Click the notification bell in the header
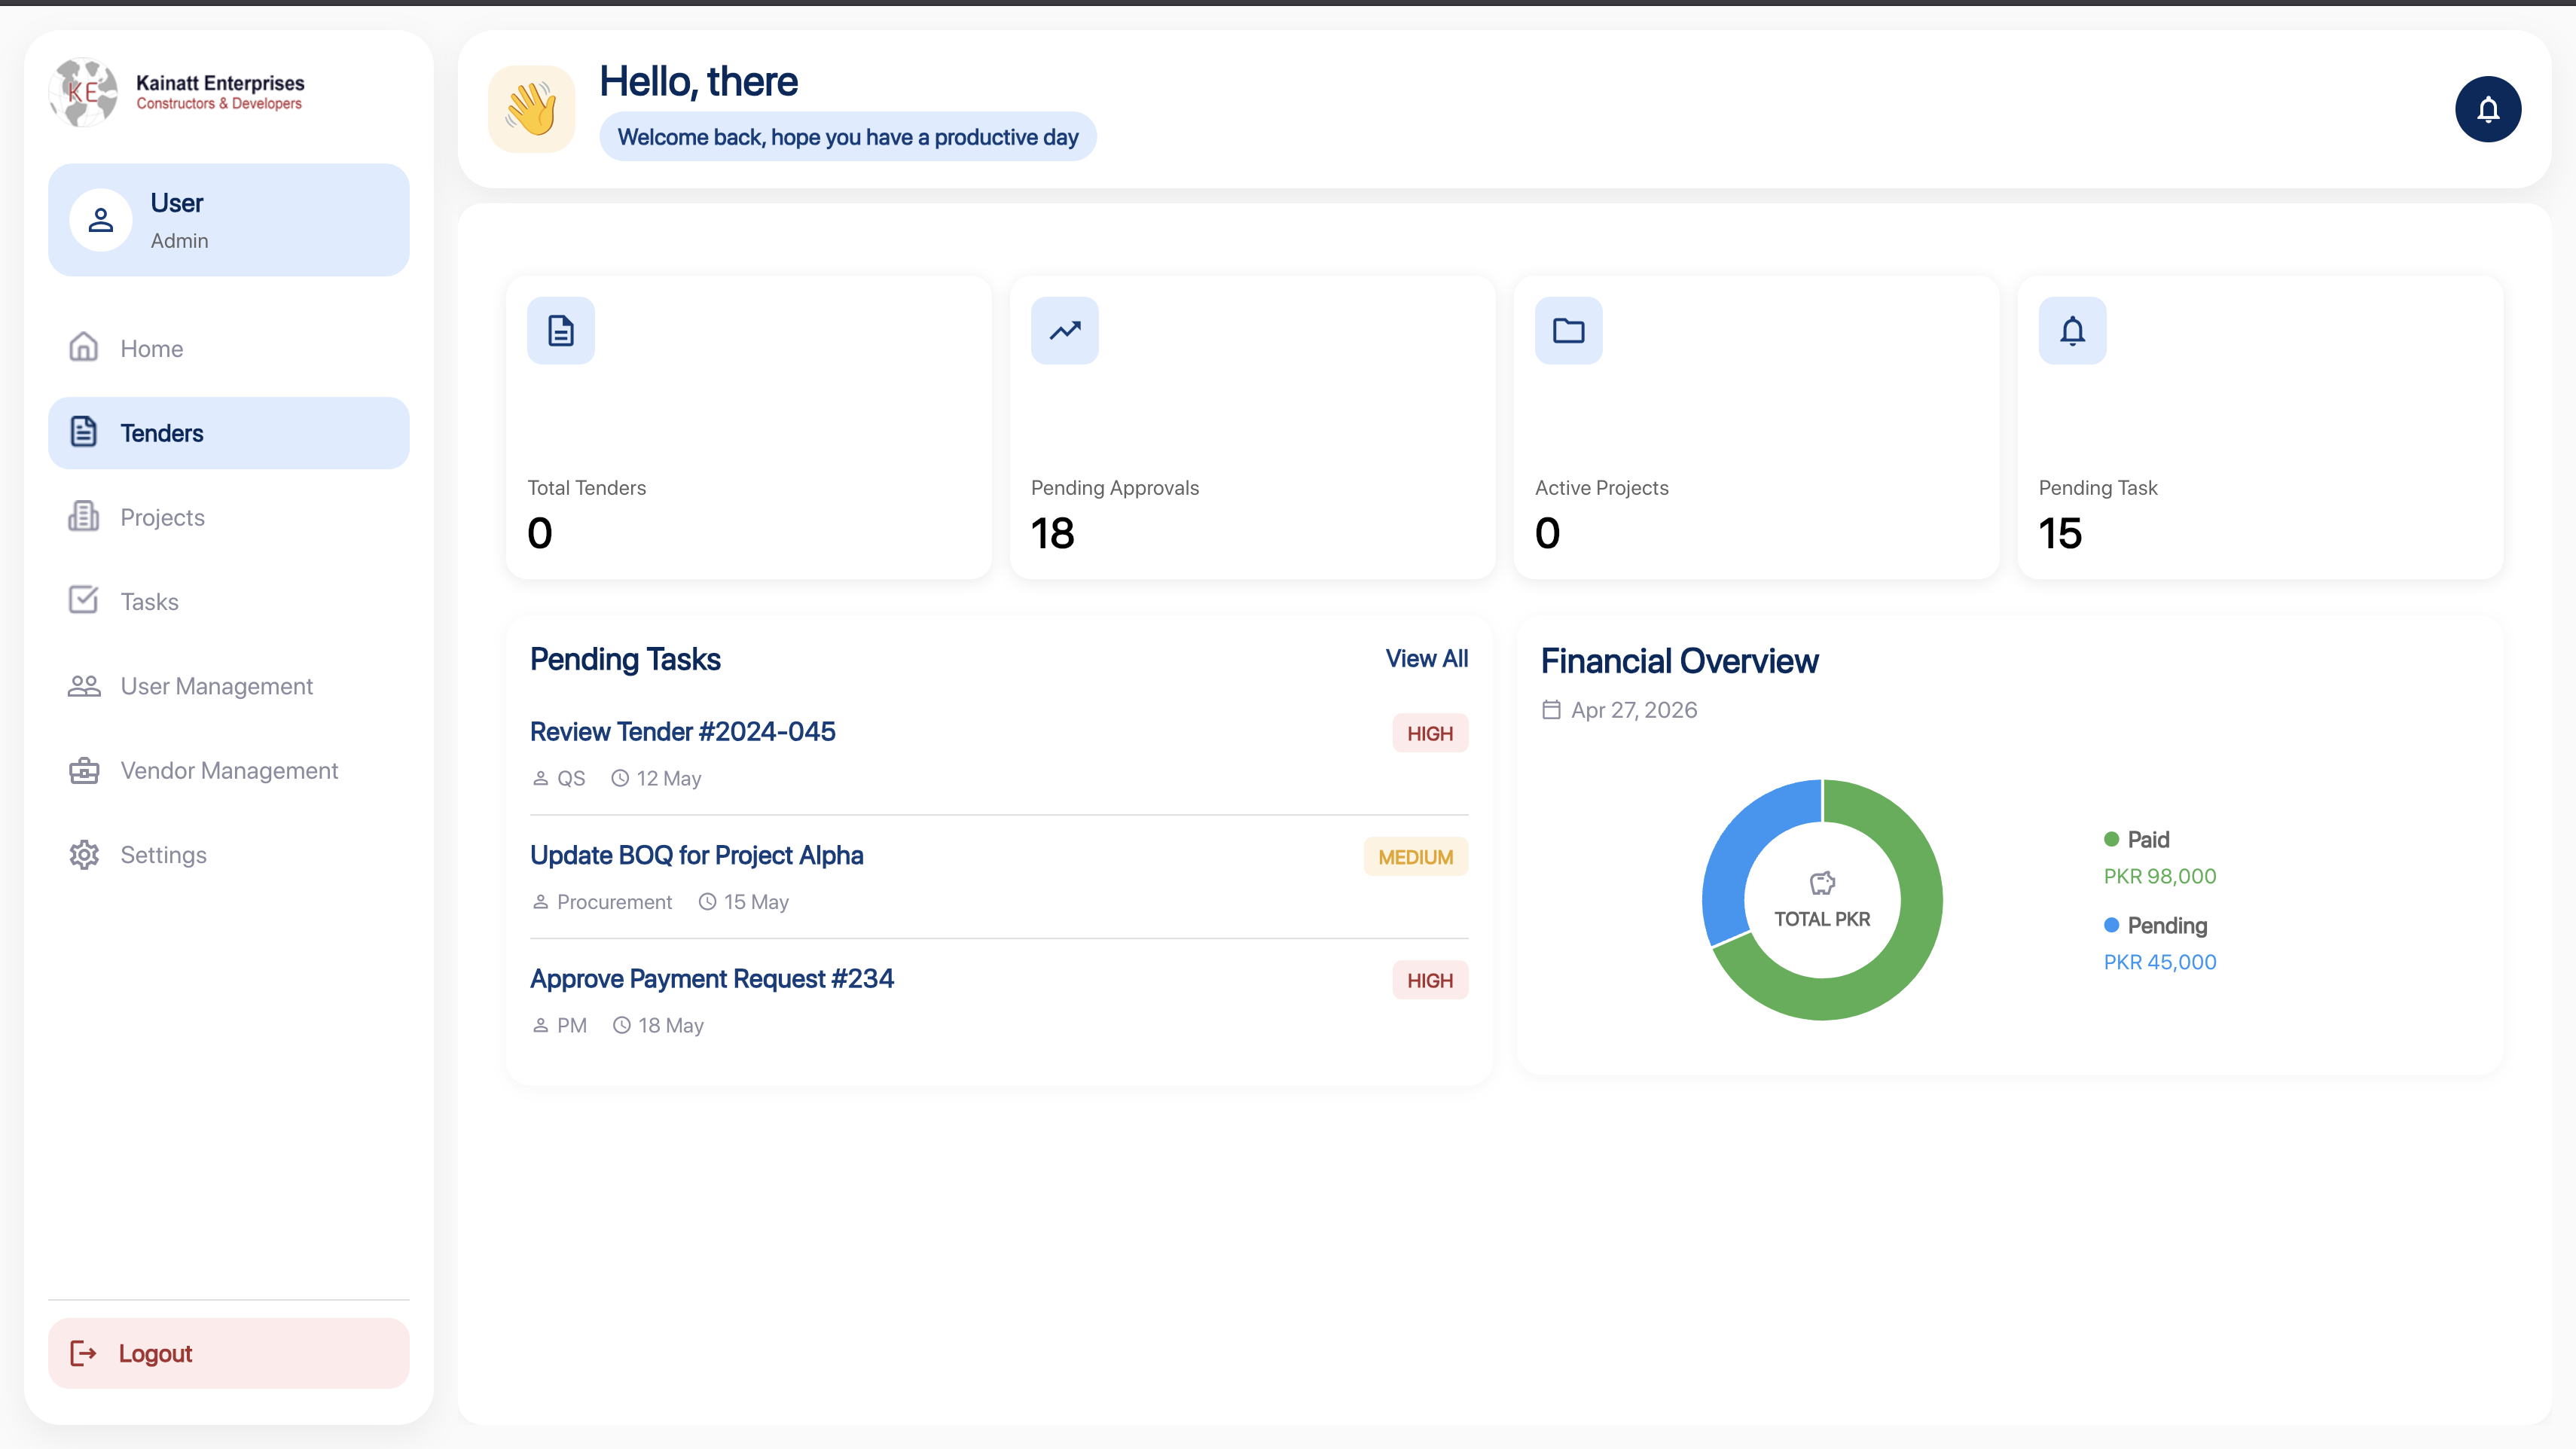The image size is (2576, 1449). point(2487,109)
